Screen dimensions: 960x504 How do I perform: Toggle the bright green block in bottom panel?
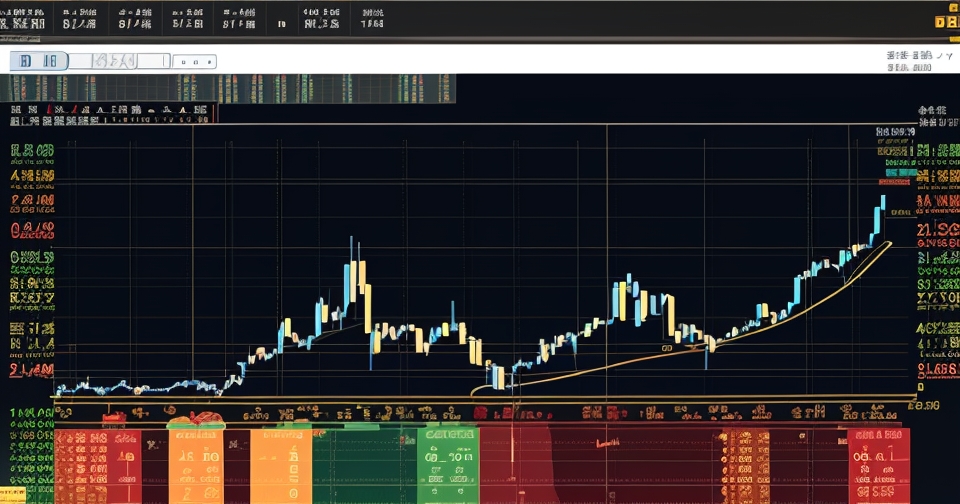(447, 465)
